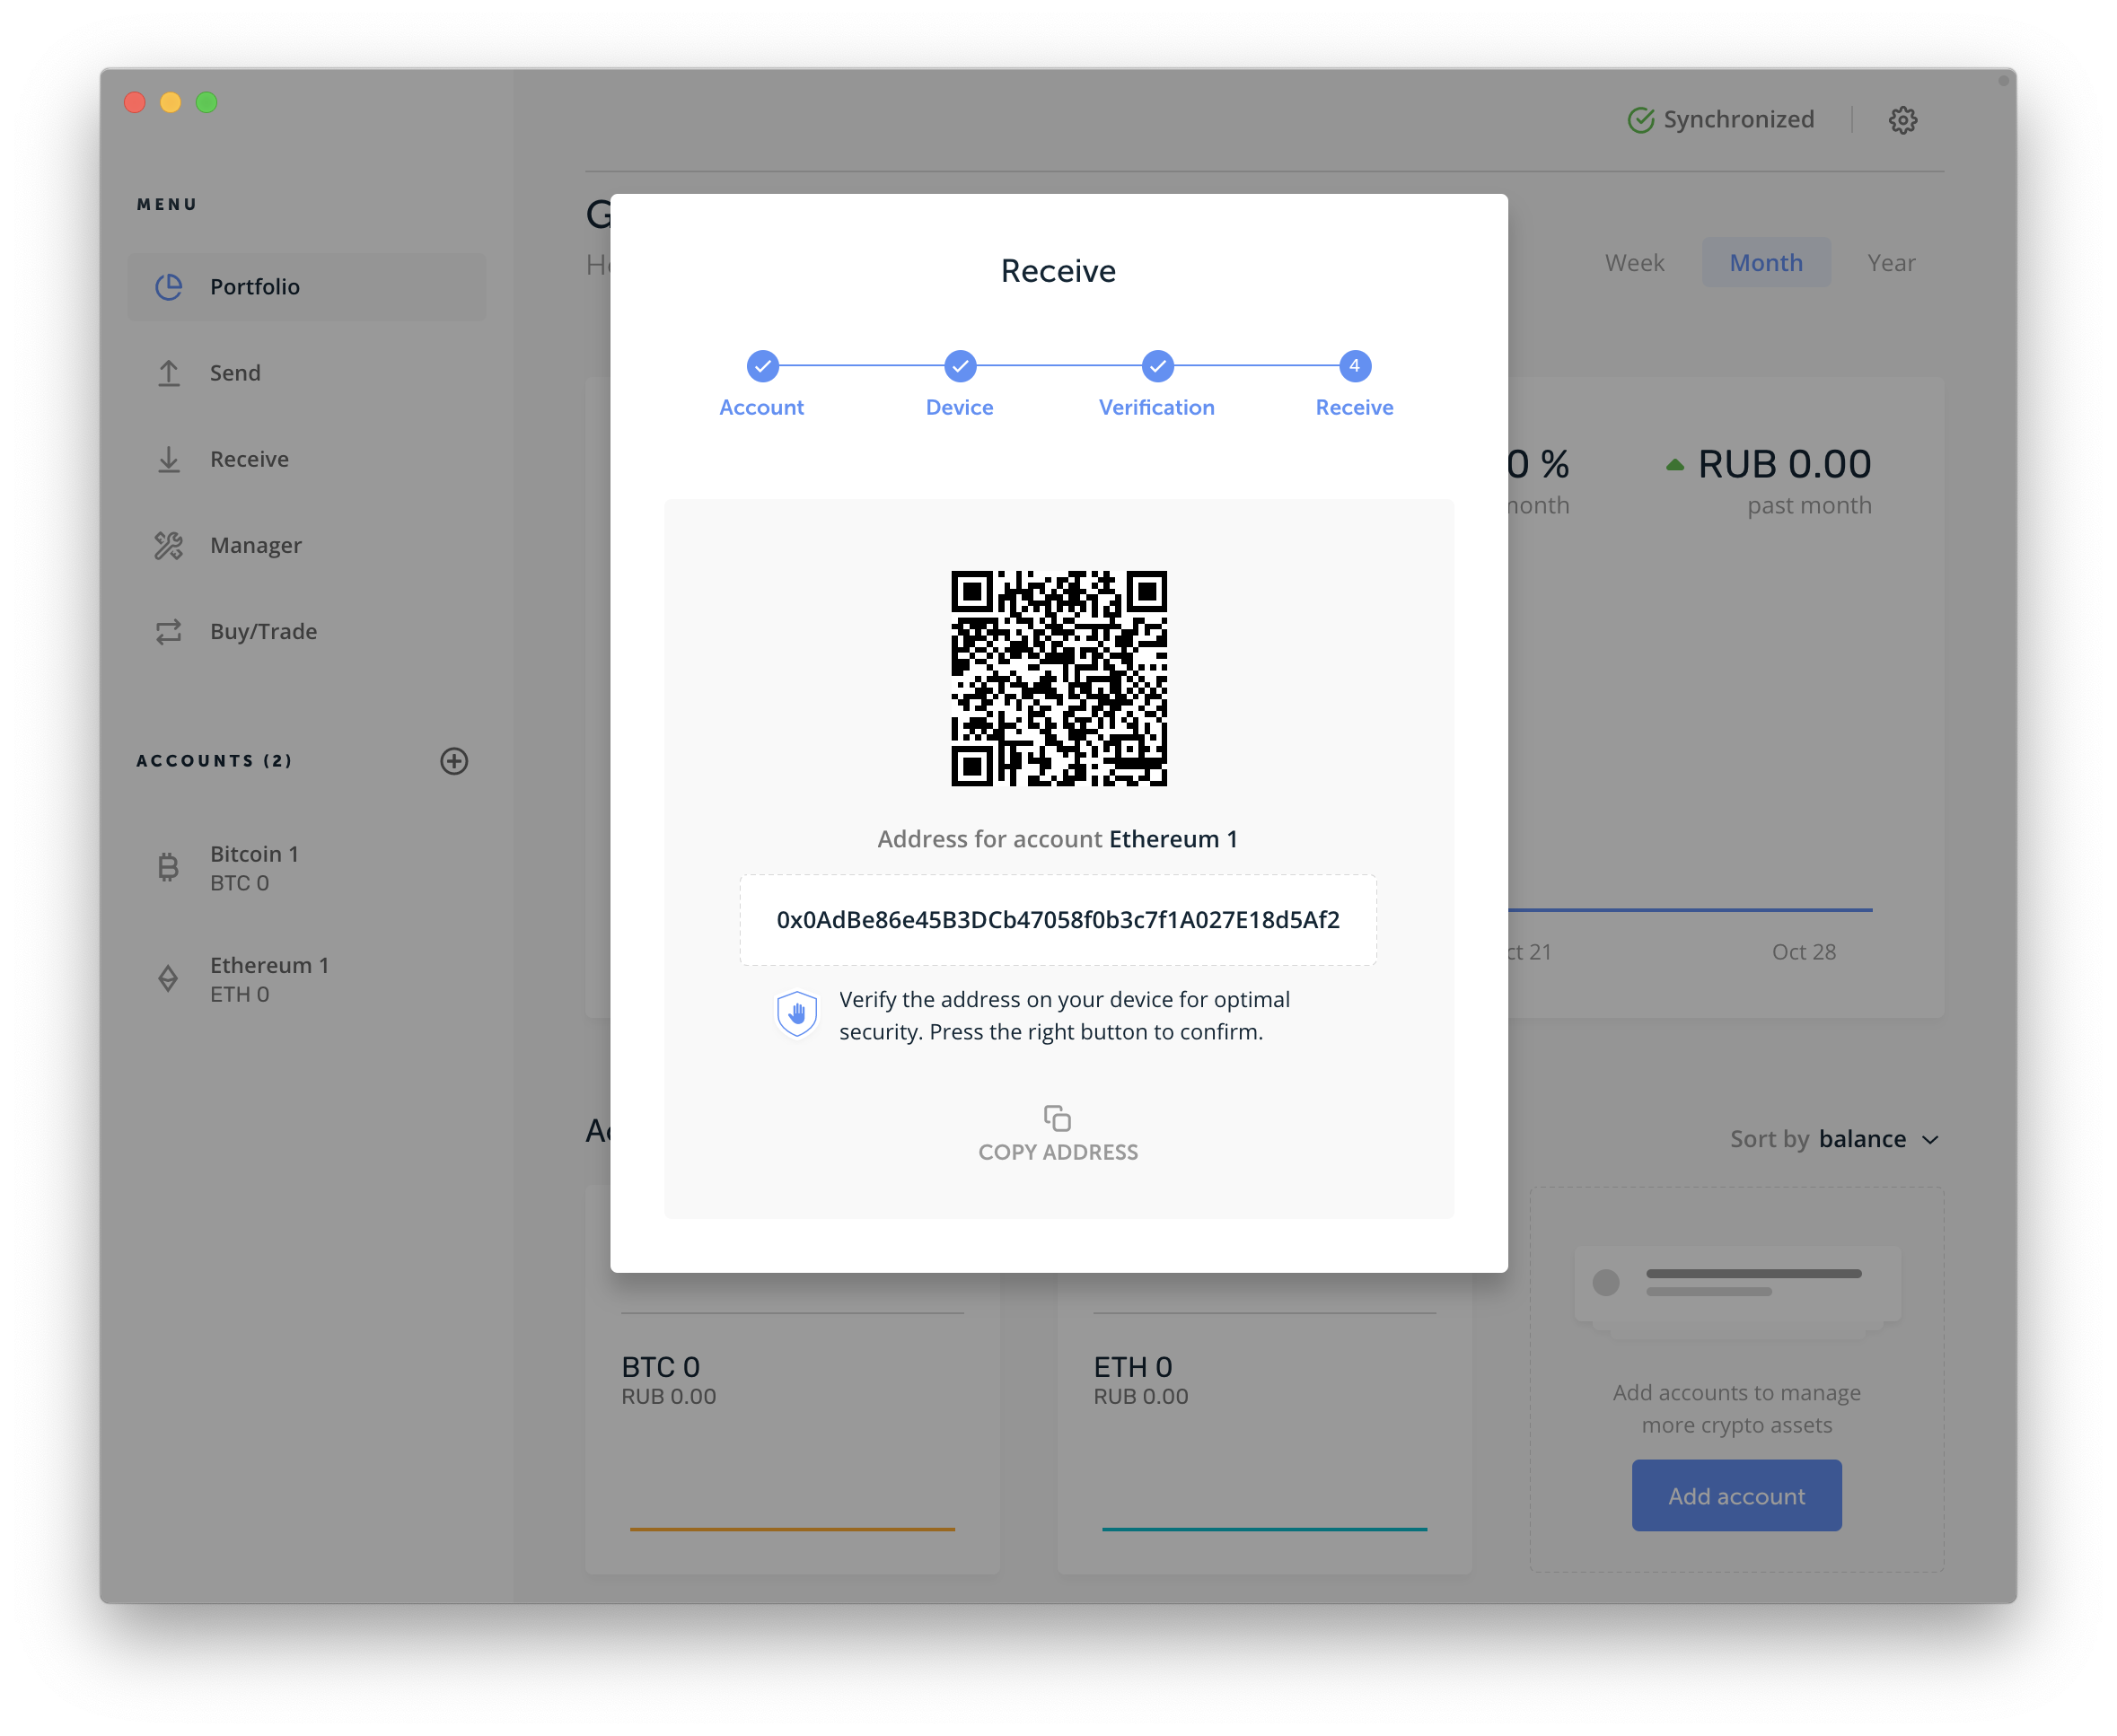Open Manager via the tools icon
The image size is (2117, 1736).
pos(169,545)
